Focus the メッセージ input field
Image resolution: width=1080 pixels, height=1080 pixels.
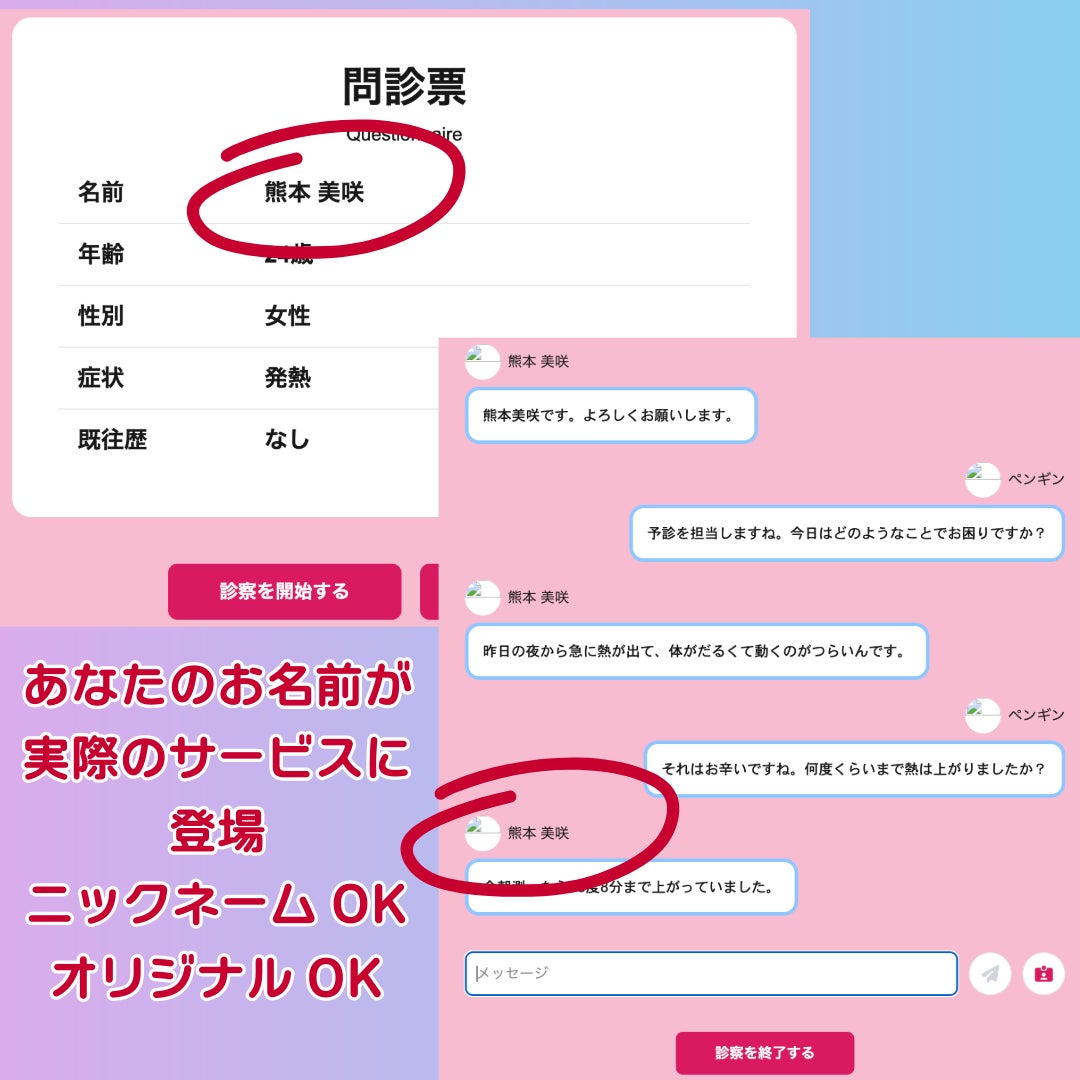click(x=711, y=973)
